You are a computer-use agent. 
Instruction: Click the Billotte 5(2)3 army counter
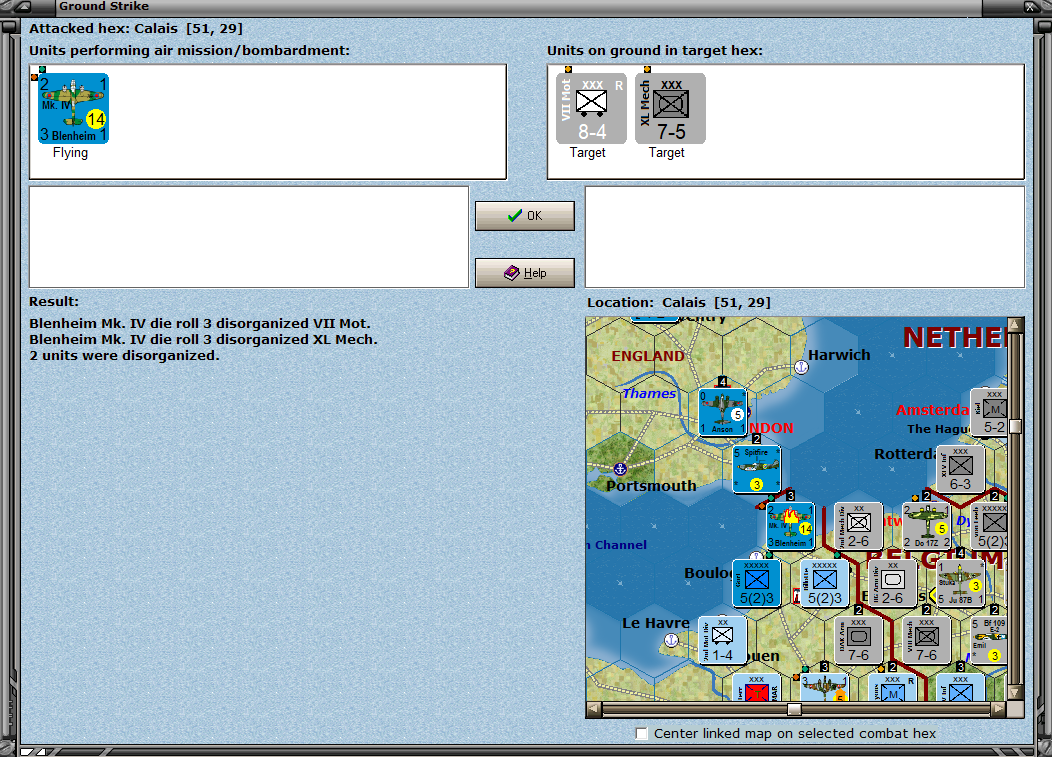825,583
